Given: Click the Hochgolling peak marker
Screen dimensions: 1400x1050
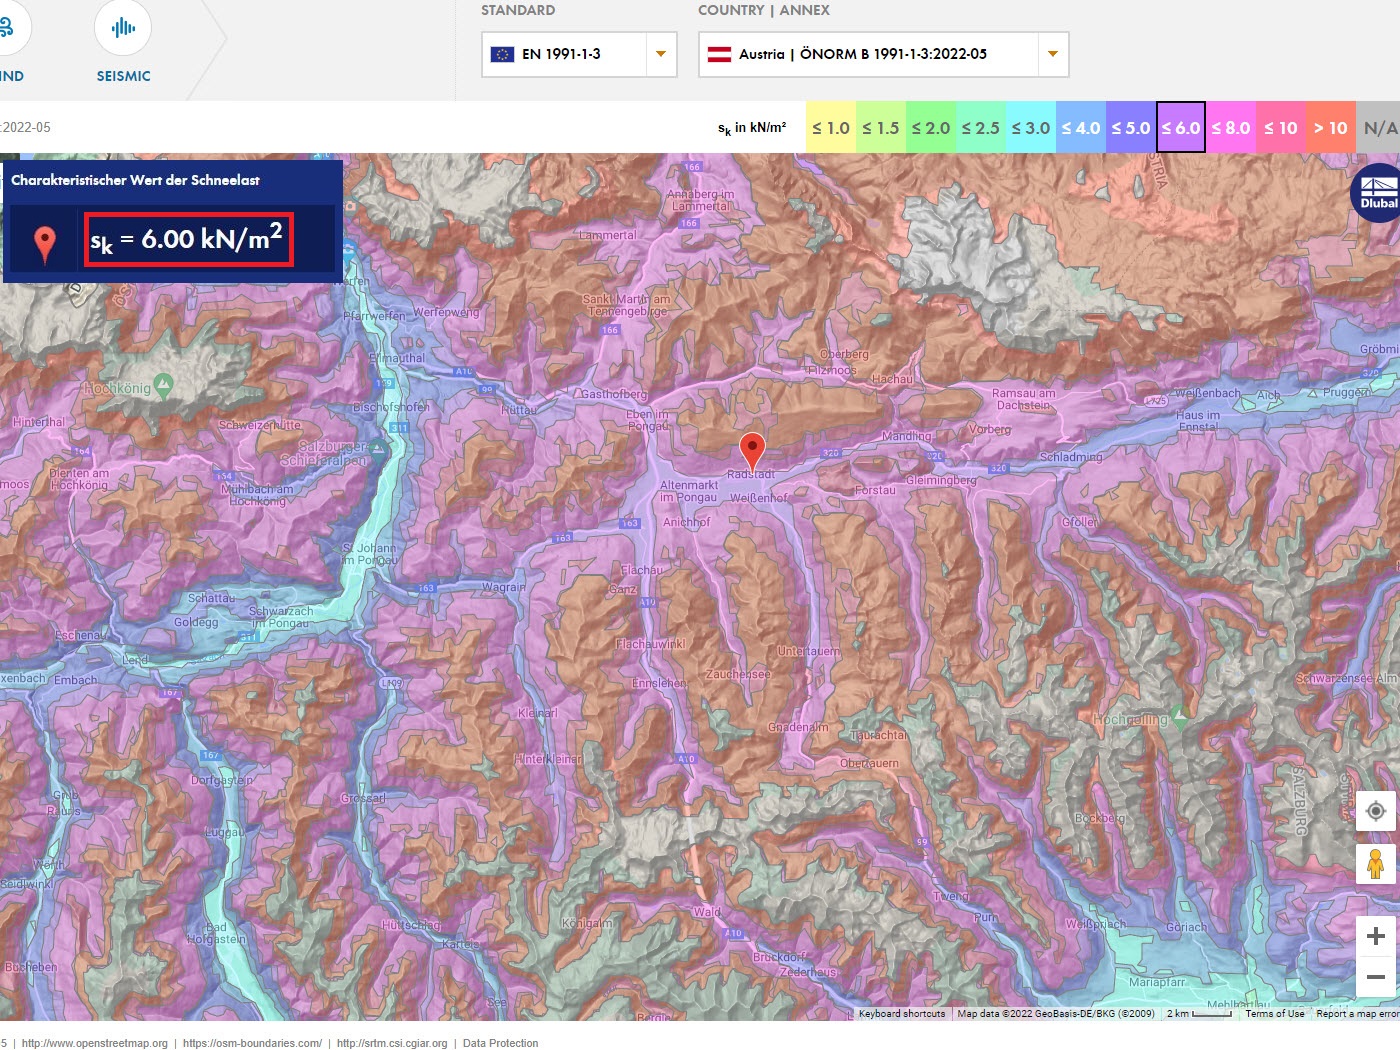Looking at the screenshot, I should tap(1180, 715).
